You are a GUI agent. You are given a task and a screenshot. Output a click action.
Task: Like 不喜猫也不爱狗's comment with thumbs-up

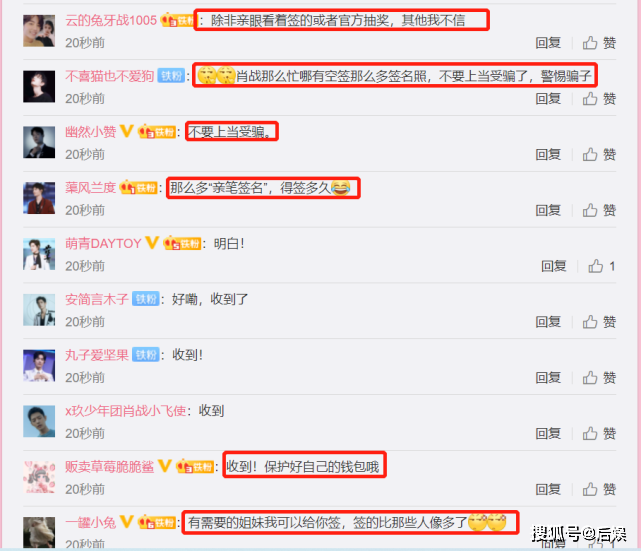pos(599,99)
